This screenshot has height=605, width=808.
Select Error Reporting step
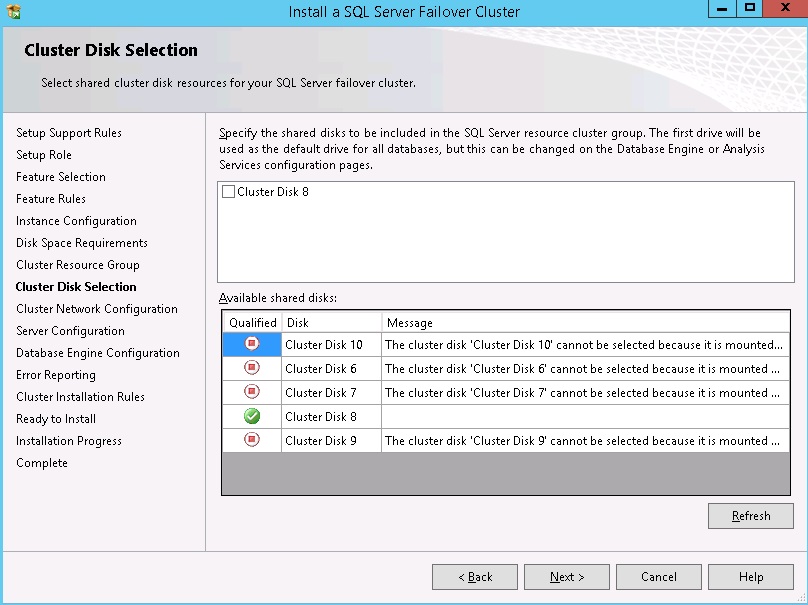tap(56, 375)
